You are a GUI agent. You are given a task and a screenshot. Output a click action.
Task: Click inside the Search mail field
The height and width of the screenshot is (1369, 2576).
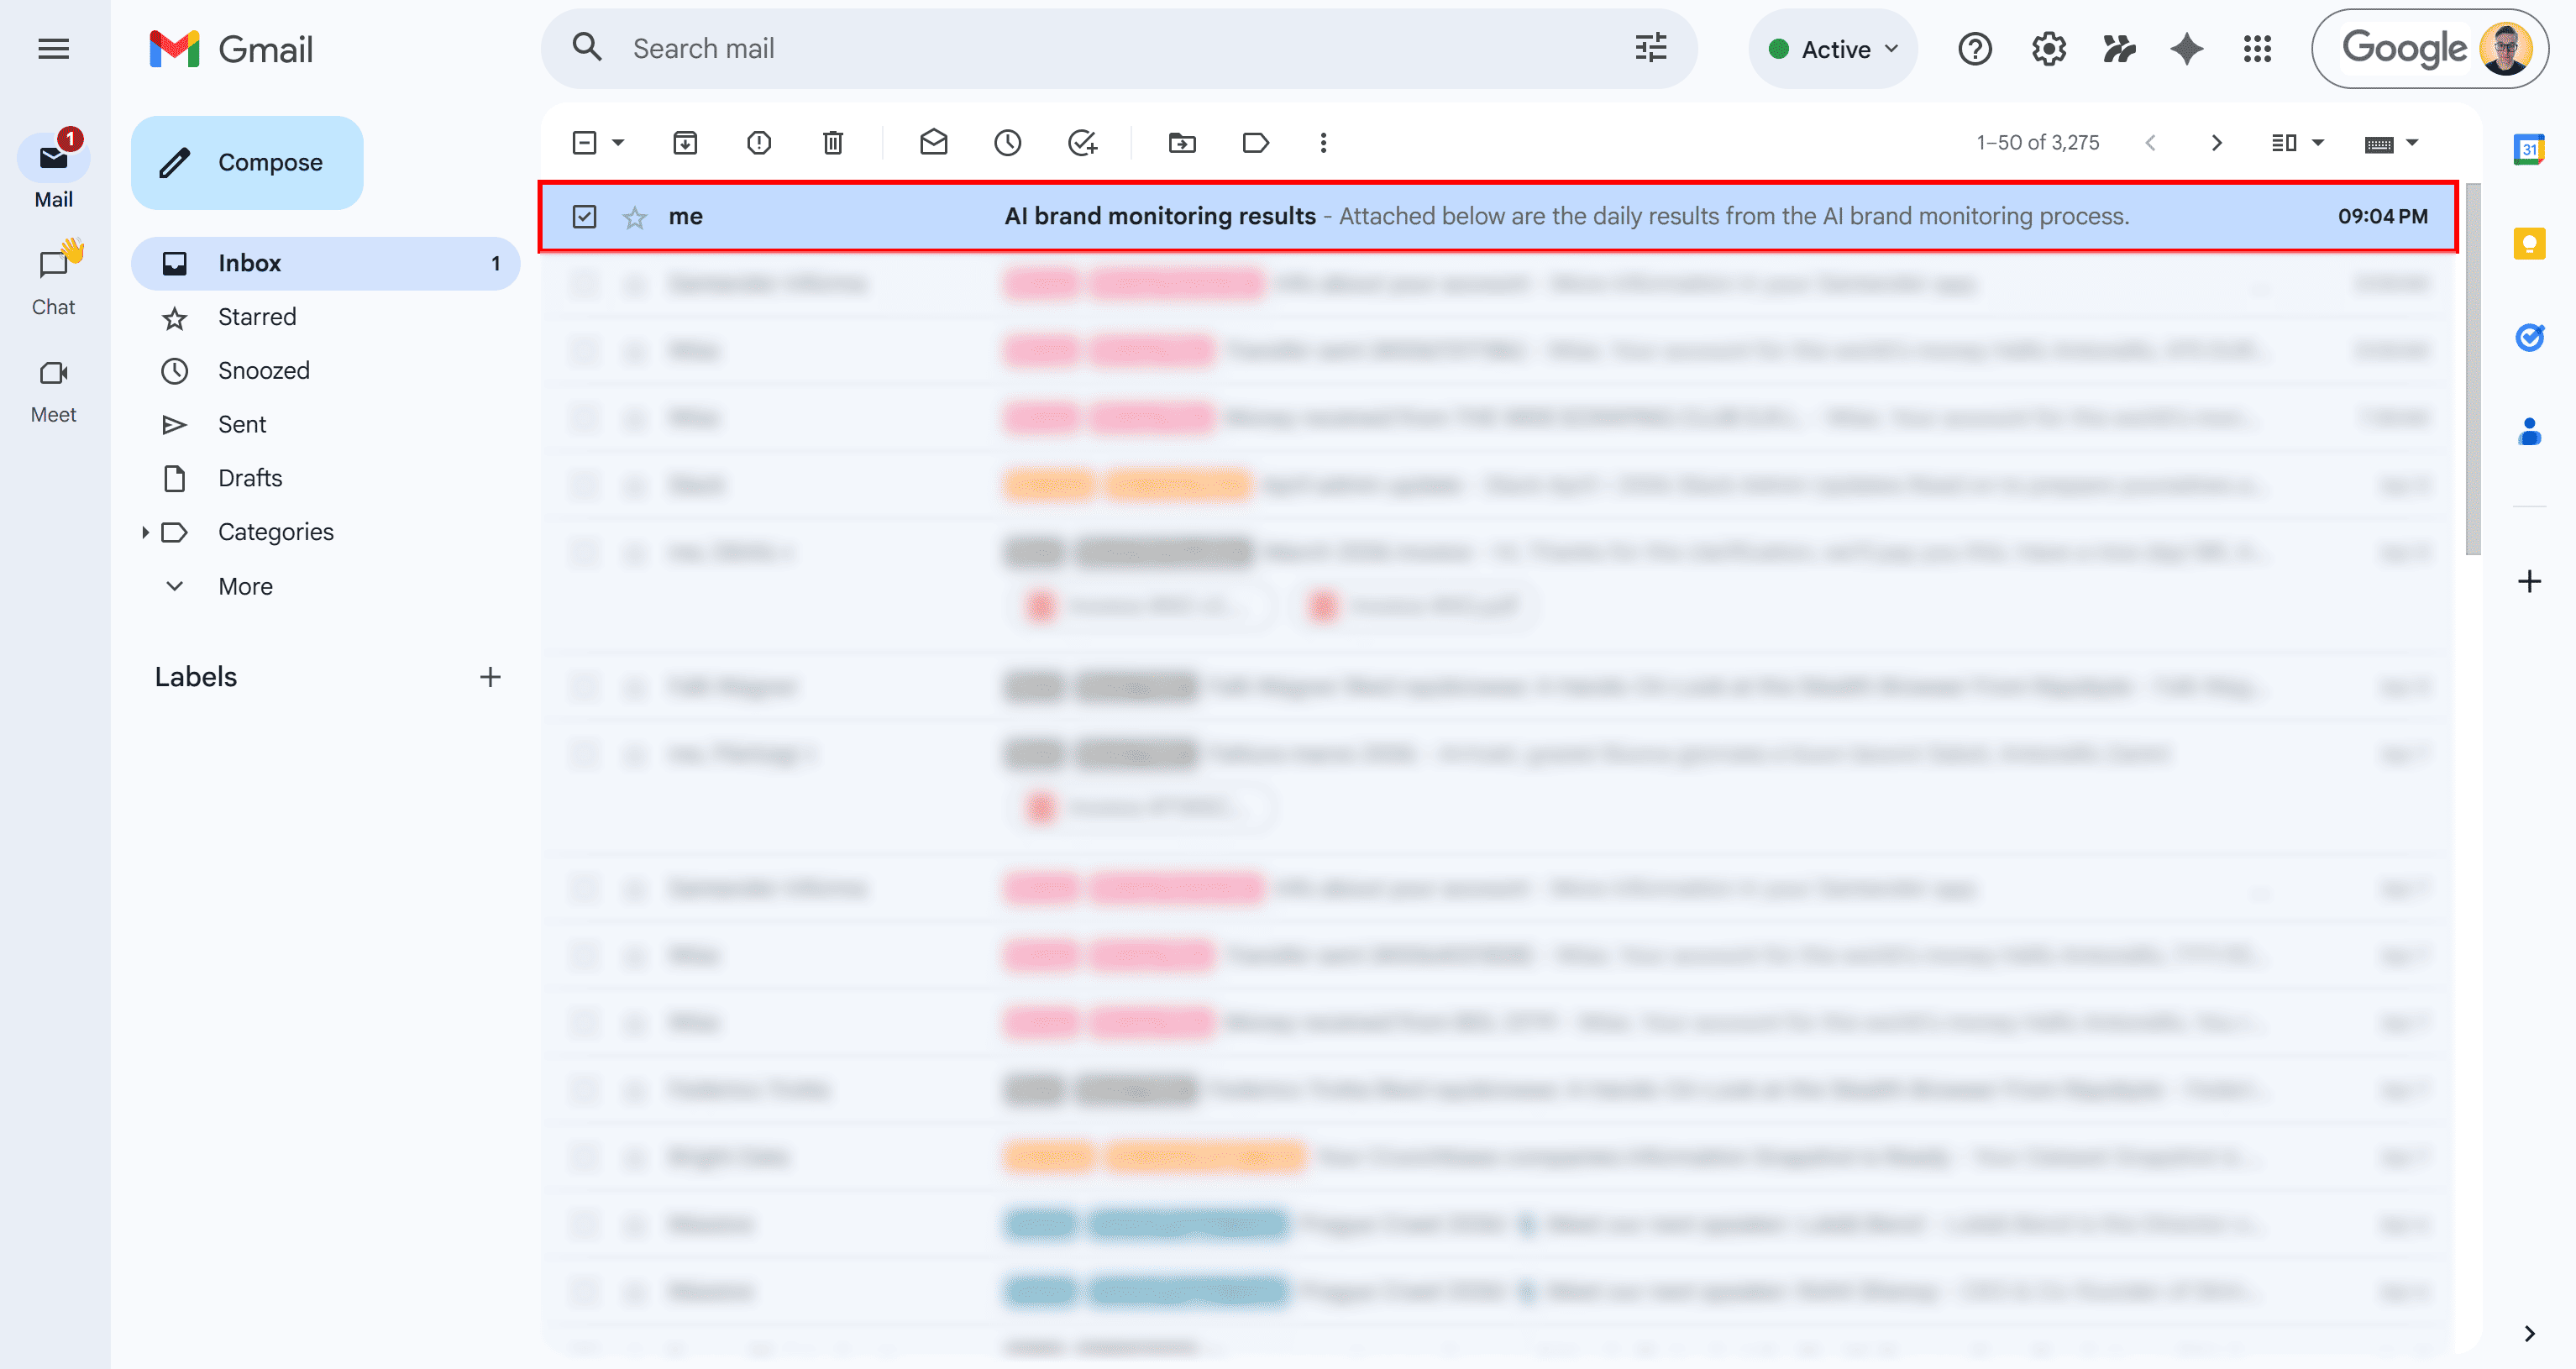pyautogui.click(x=1000, y=48)
